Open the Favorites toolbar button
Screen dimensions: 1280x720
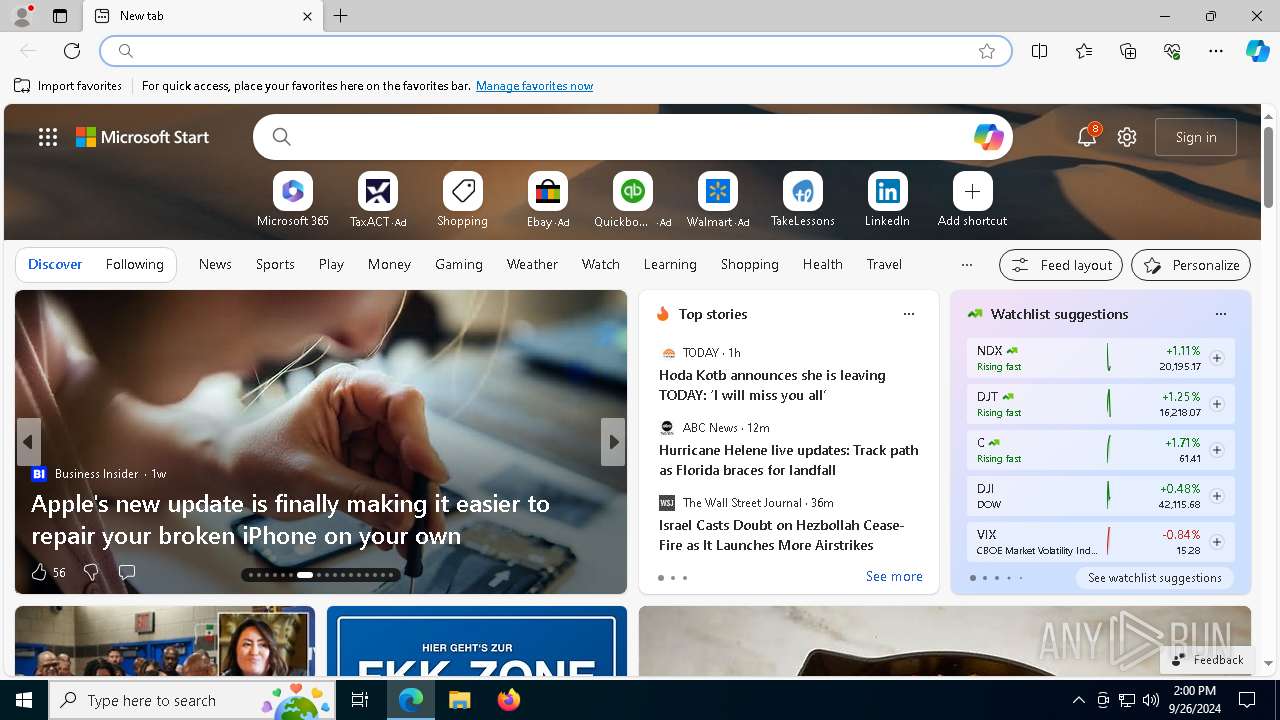point(1084,51)
